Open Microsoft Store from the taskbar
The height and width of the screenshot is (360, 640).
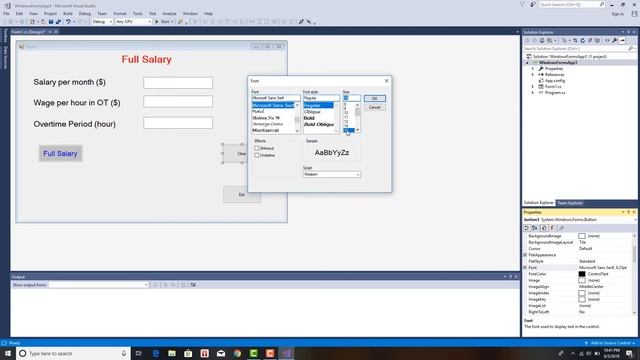tap(188, 353)
